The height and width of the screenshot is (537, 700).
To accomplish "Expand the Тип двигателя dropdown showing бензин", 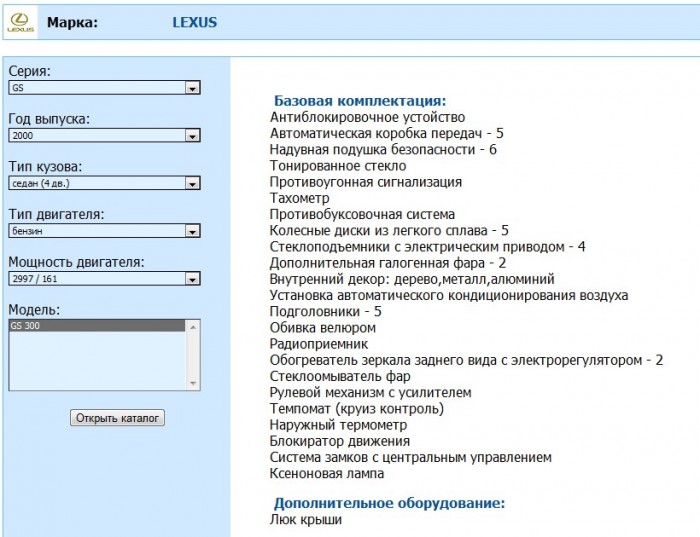I will coord(104,231).
